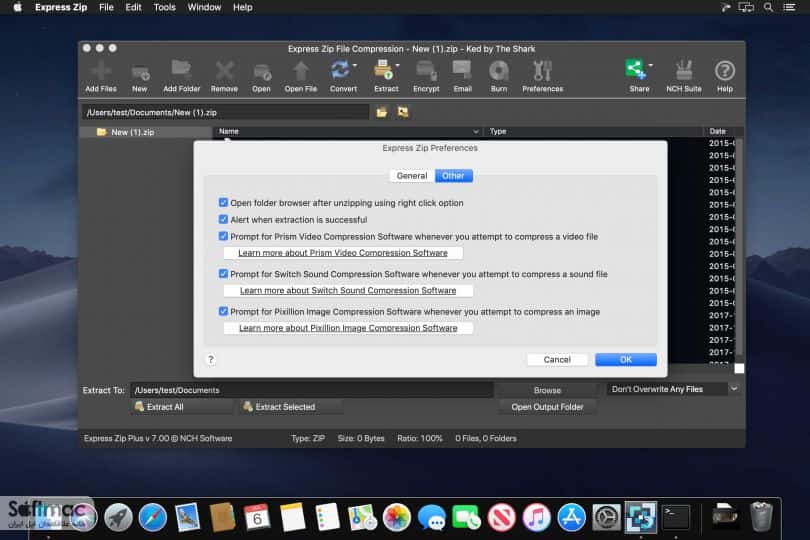
Task: Toggle Prompt for Switch Sound Compression checkbox
Action: point(223,274)
